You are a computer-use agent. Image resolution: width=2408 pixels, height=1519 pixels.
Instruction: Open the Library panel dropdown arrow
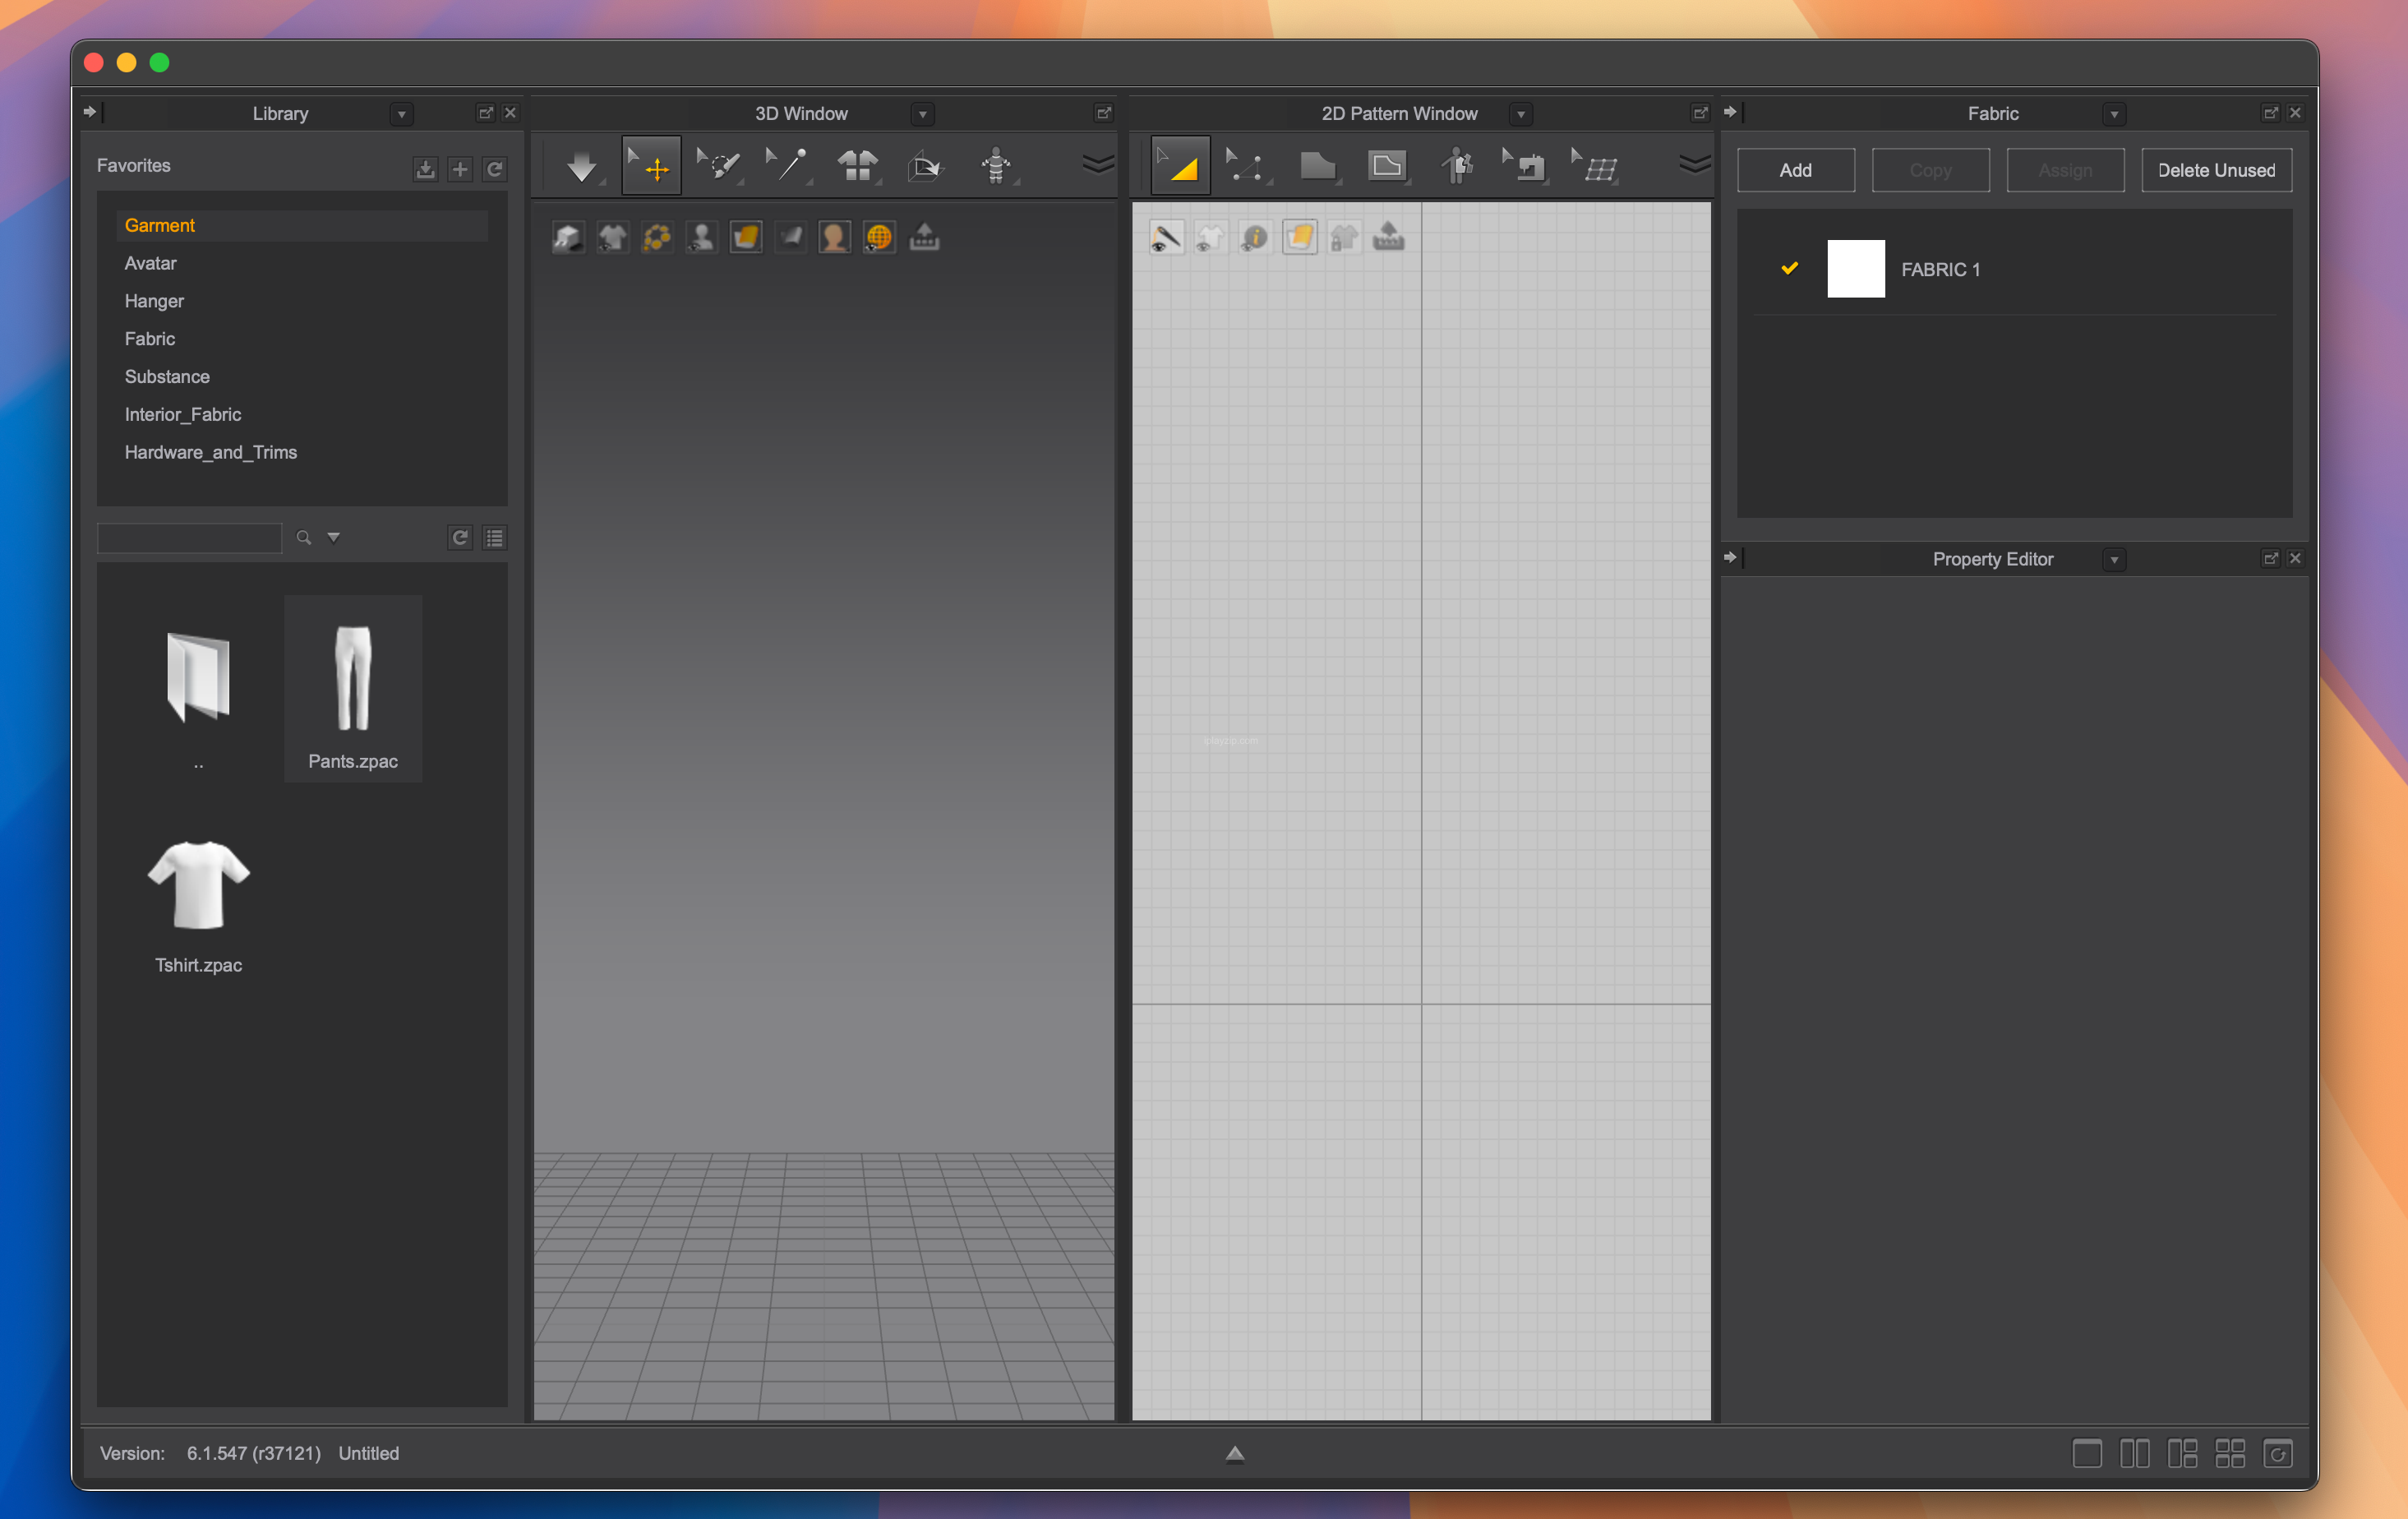pos(402,114)
